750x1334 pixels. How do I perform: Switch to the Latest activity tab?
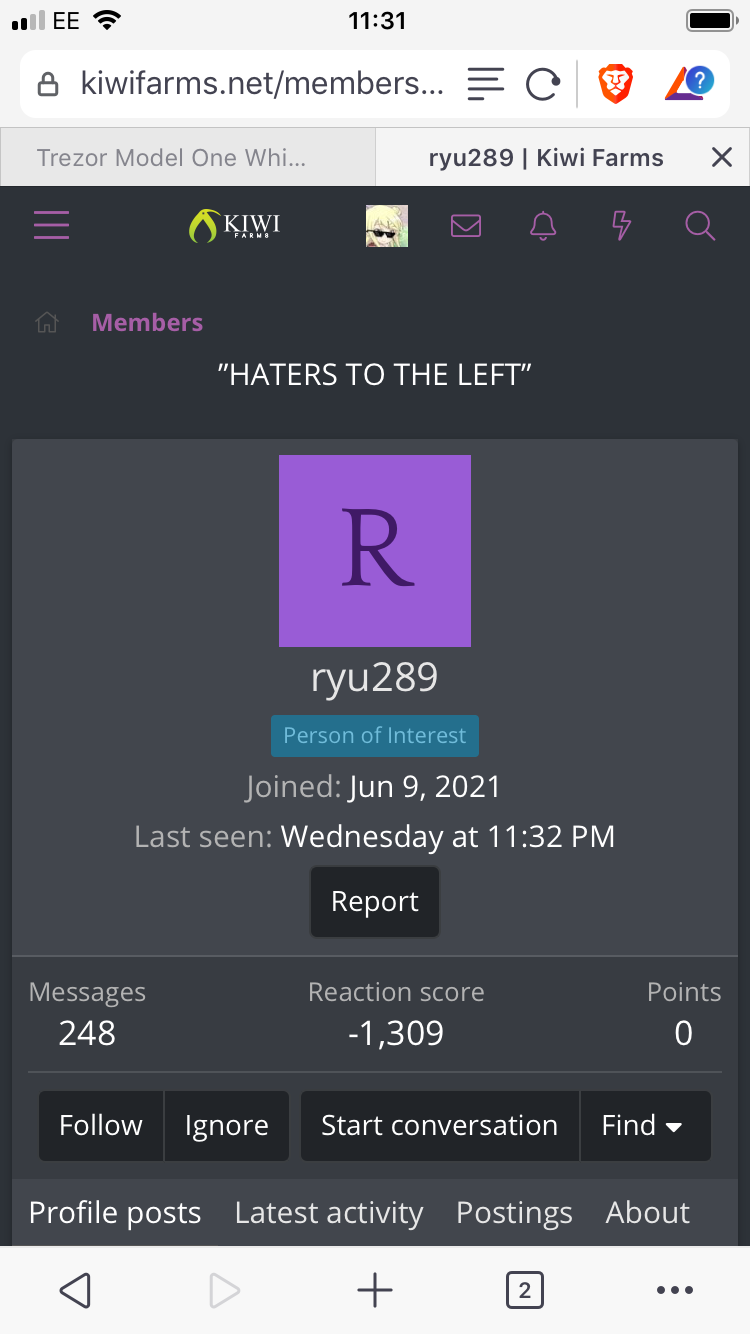coord(329,1212)
